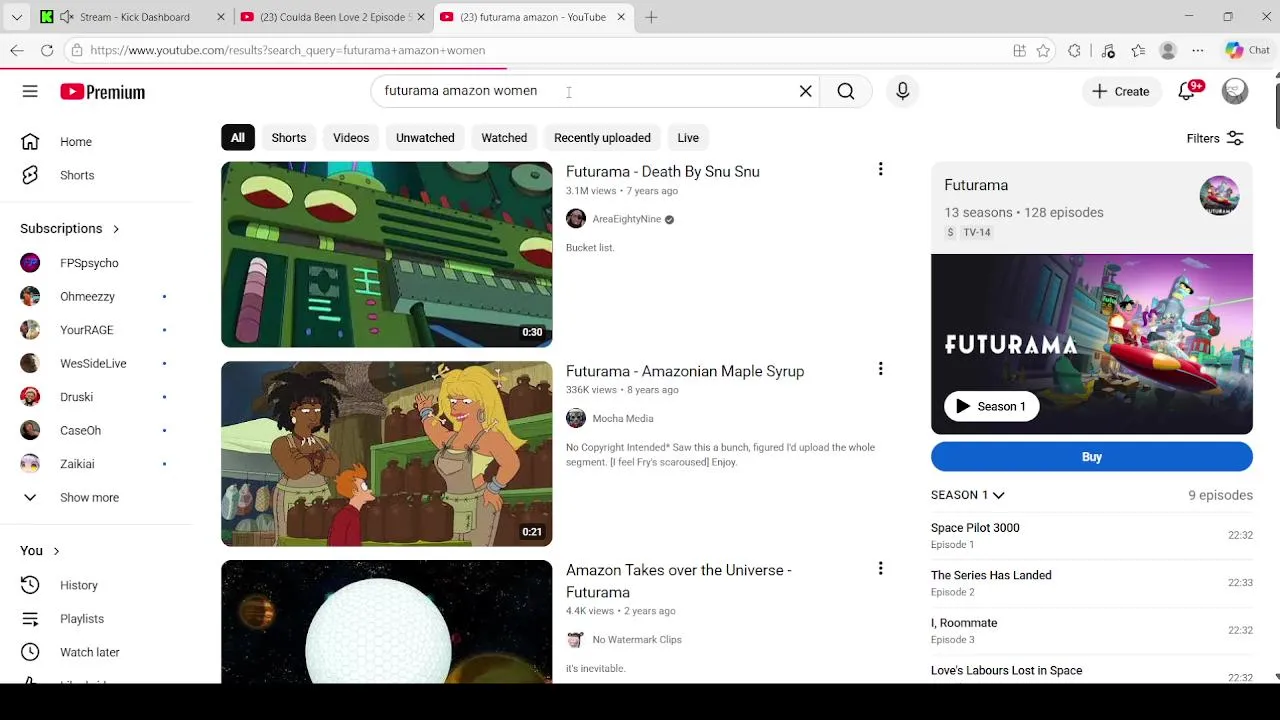Reload the page
This screenshot has height=720, width=1280.
[x=47, y=50]
